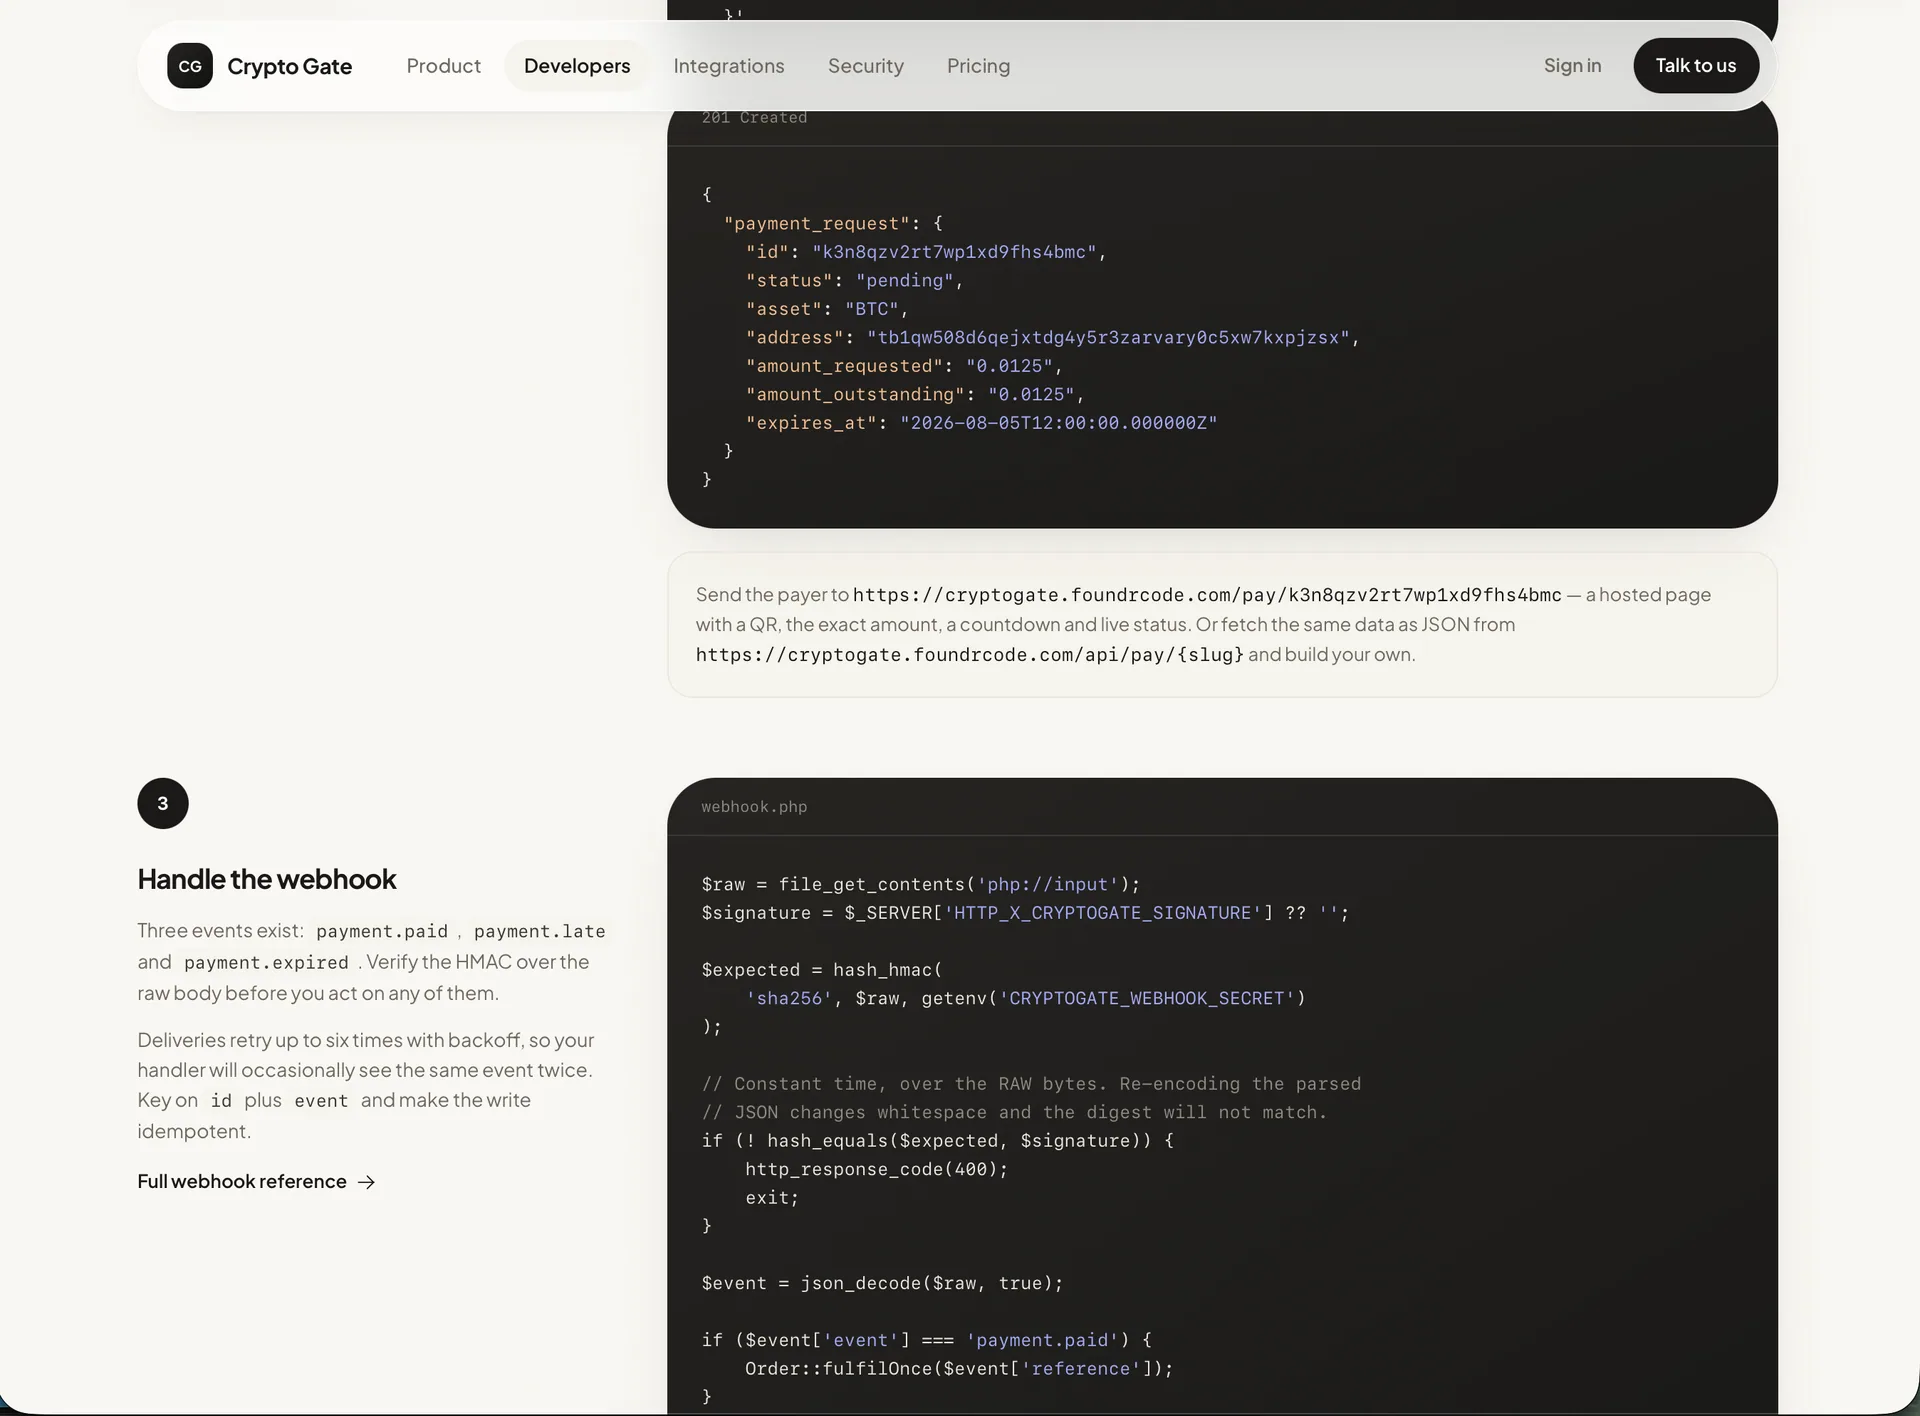Click the json_decode code line

pos(882,1283)
